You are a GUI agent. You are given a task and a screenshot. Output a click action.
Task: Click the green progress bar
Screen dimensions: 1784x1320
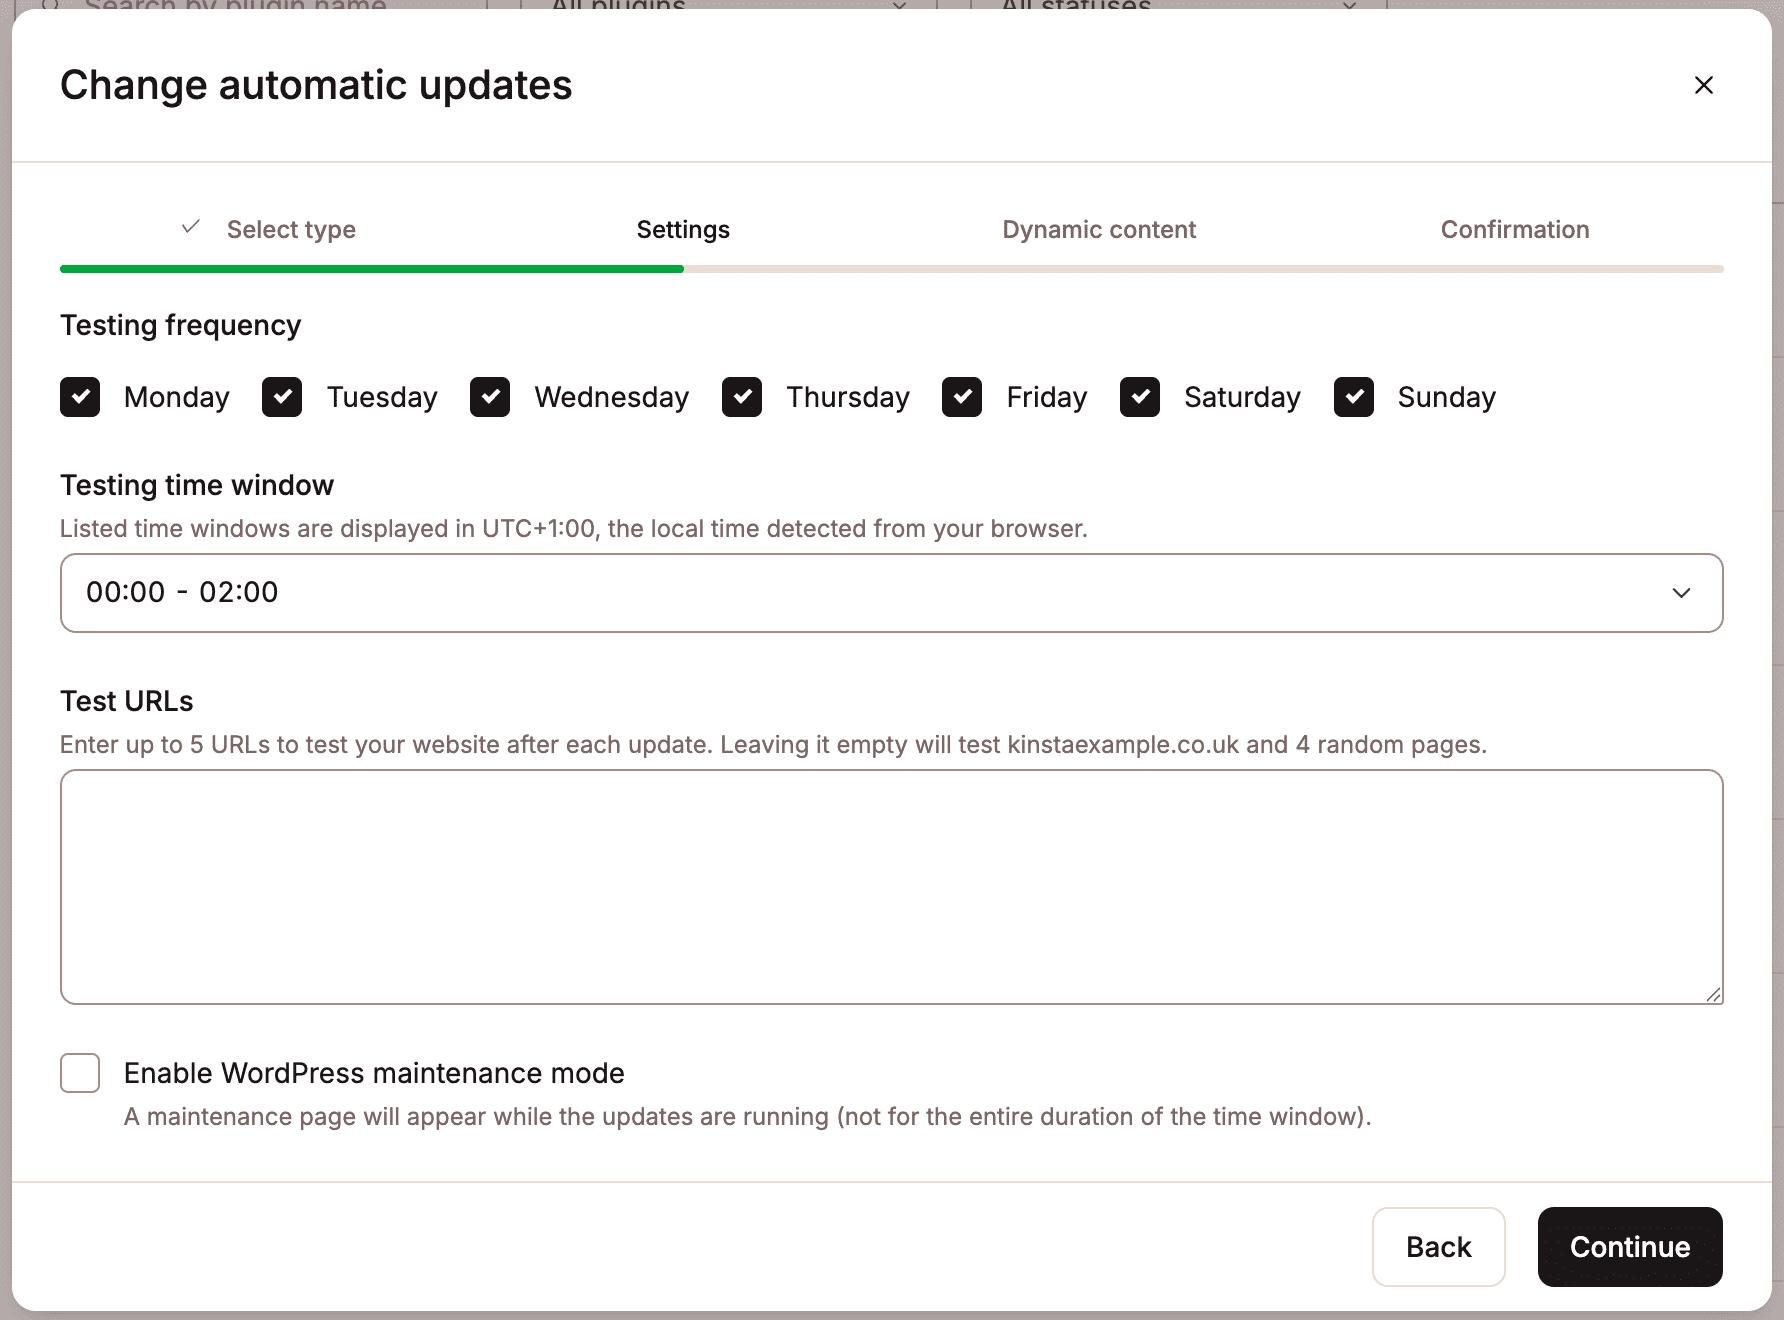pyautogui.click(x=370, y=268)
